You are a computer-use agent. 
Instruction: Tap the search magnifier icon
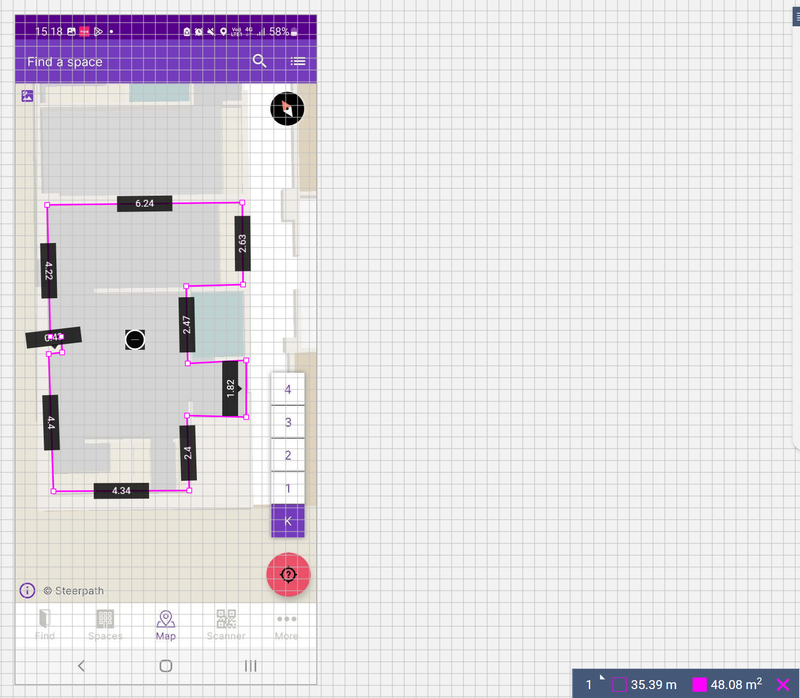(260, 61)
